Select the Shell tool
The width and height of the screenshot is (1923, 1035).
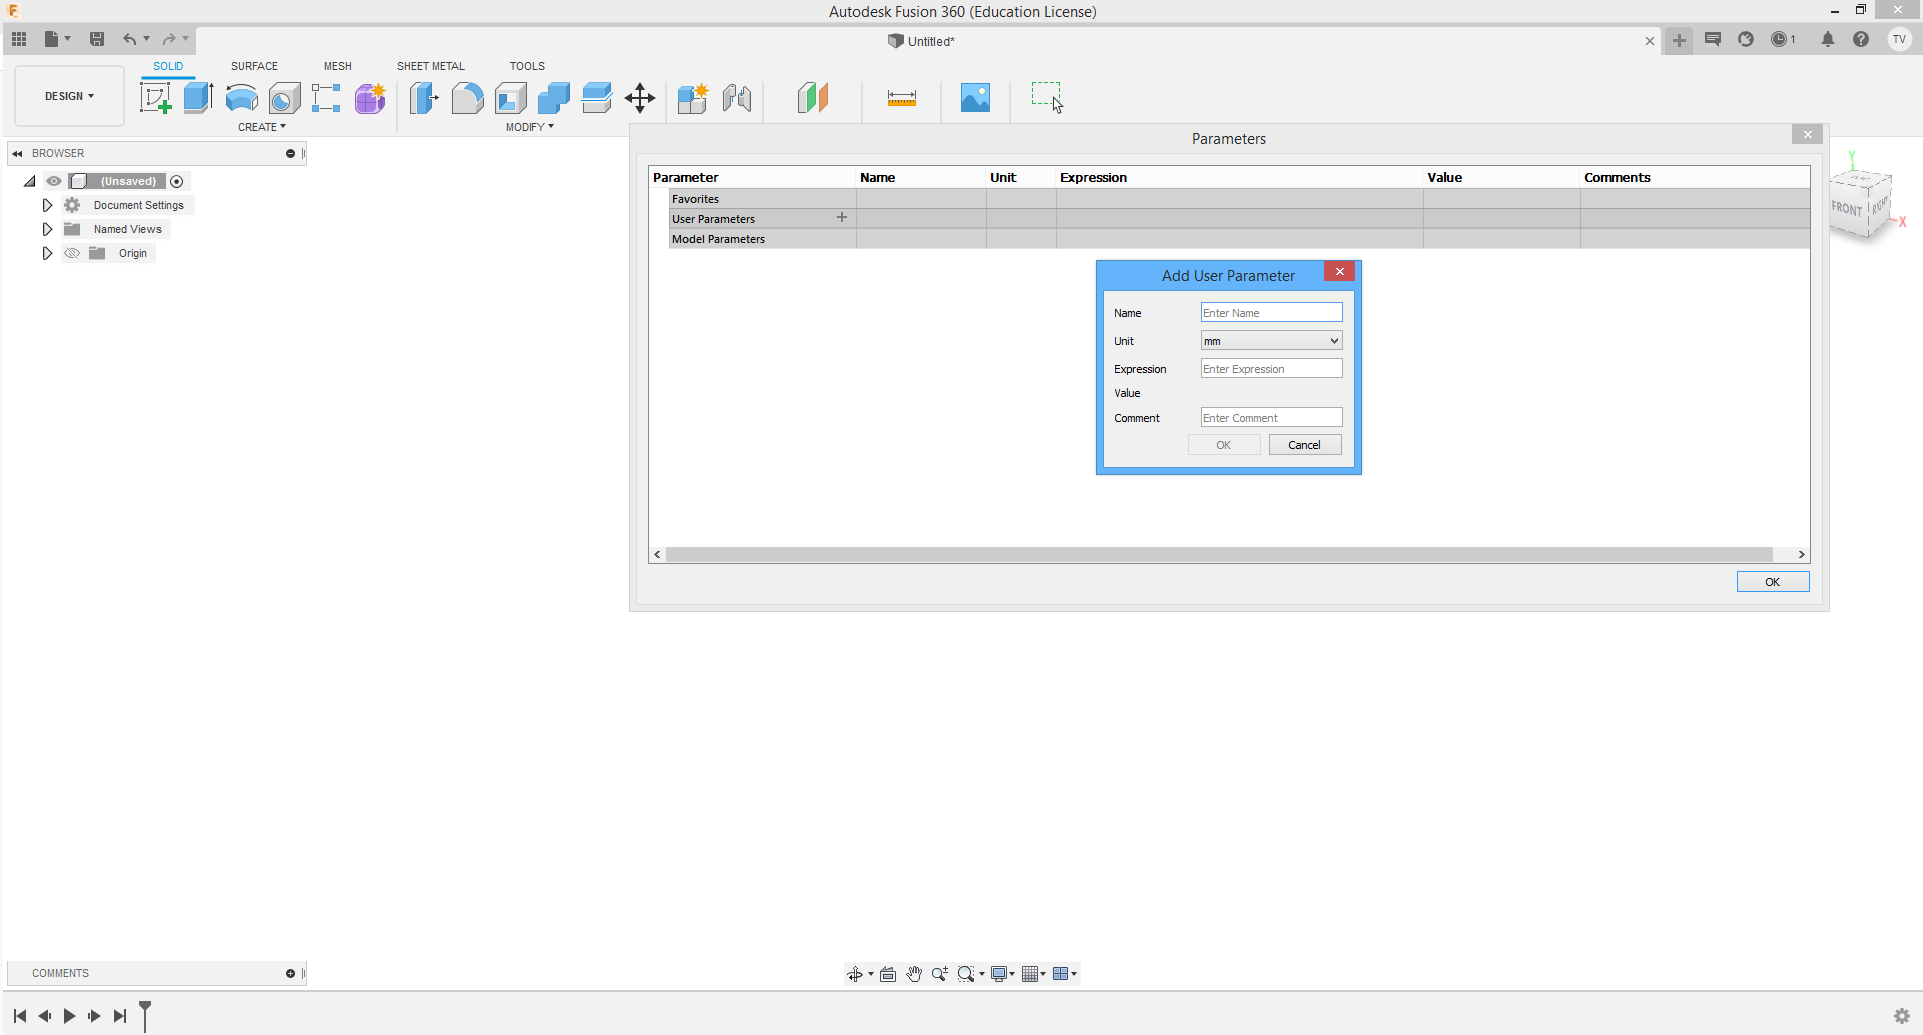[511, 98]
